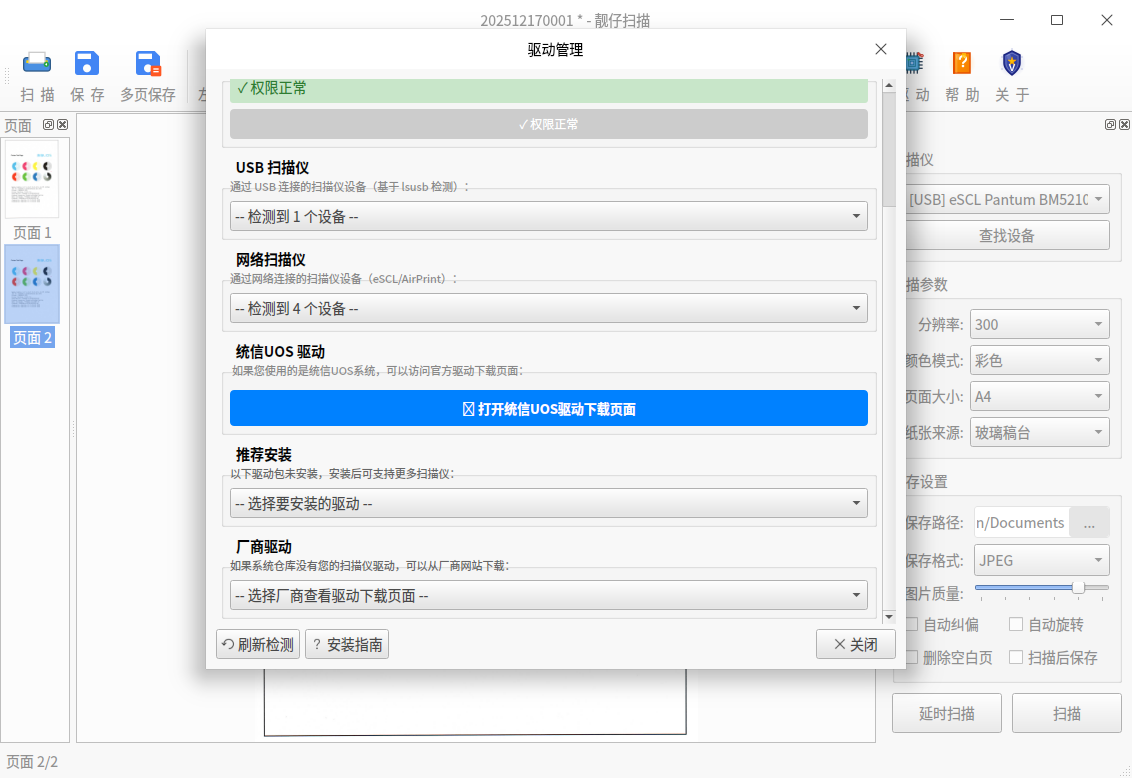Click the 多页保存 multi-page save toolbar icon
The width and height of the screenshot is (1132, 778).
tap(148, 64)
